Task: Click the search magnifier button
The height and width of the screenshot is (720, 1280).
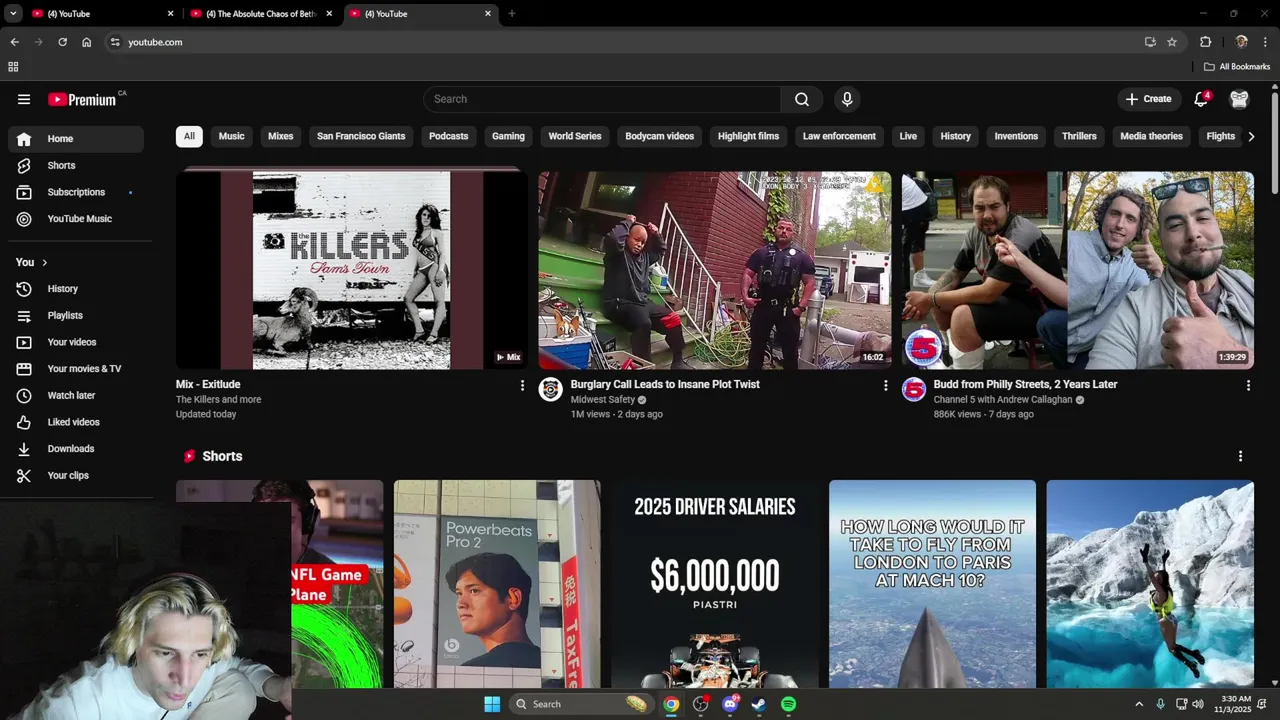Action: 802,99
